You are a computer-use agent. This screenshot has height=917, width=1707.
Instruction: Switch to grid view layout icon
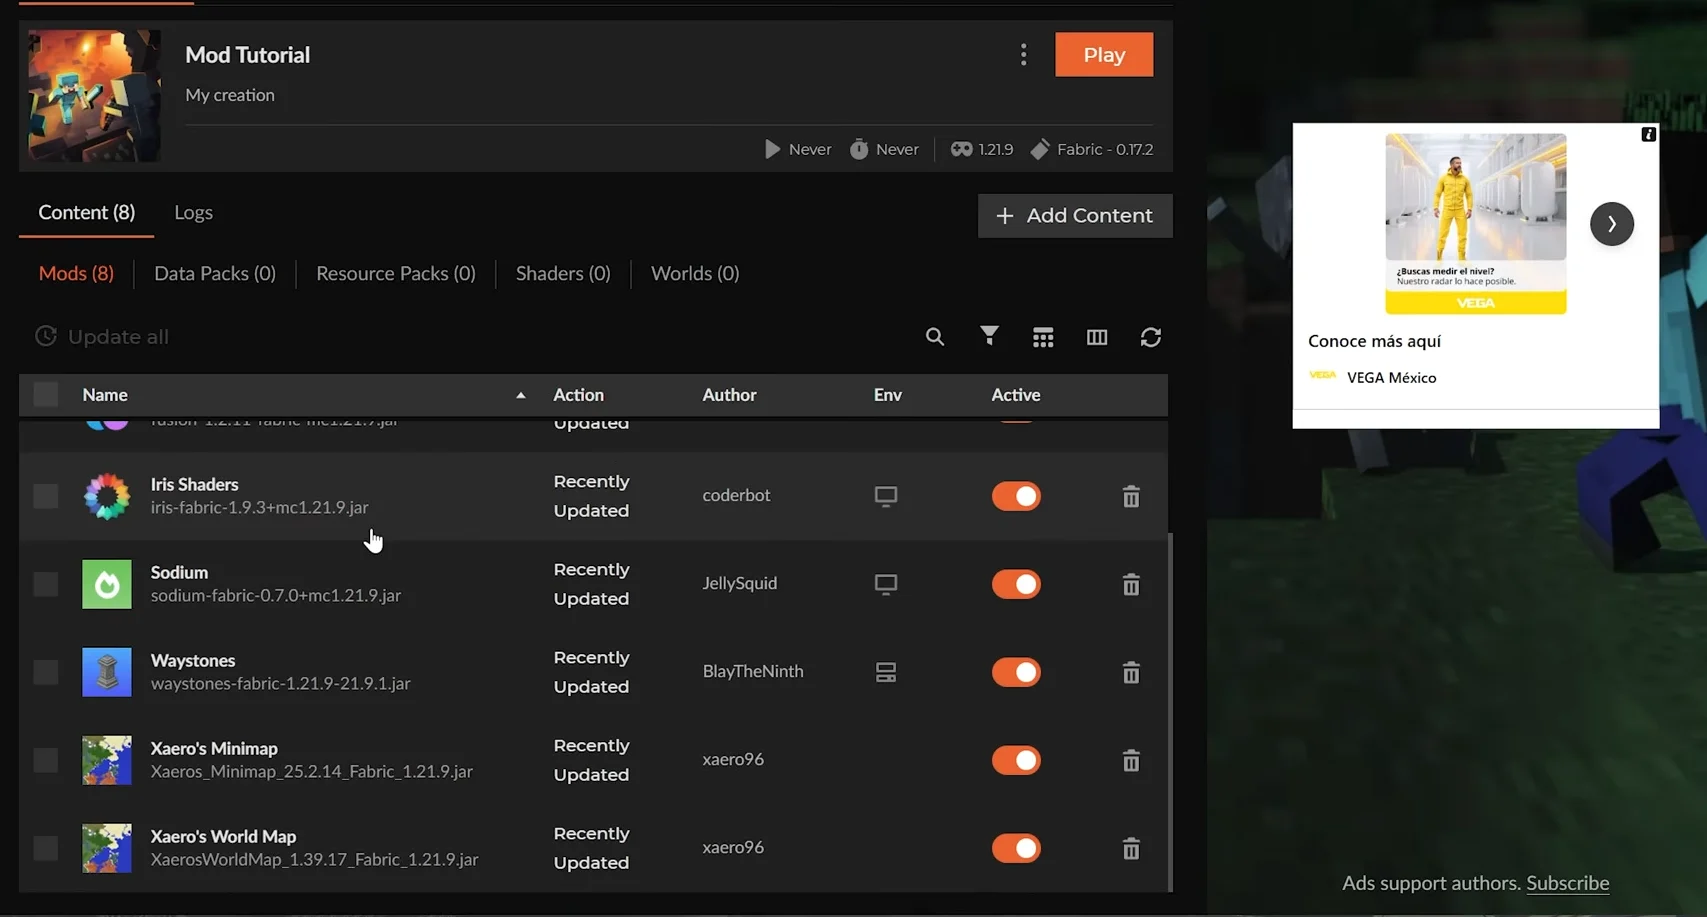click(x=1043, y=338)
